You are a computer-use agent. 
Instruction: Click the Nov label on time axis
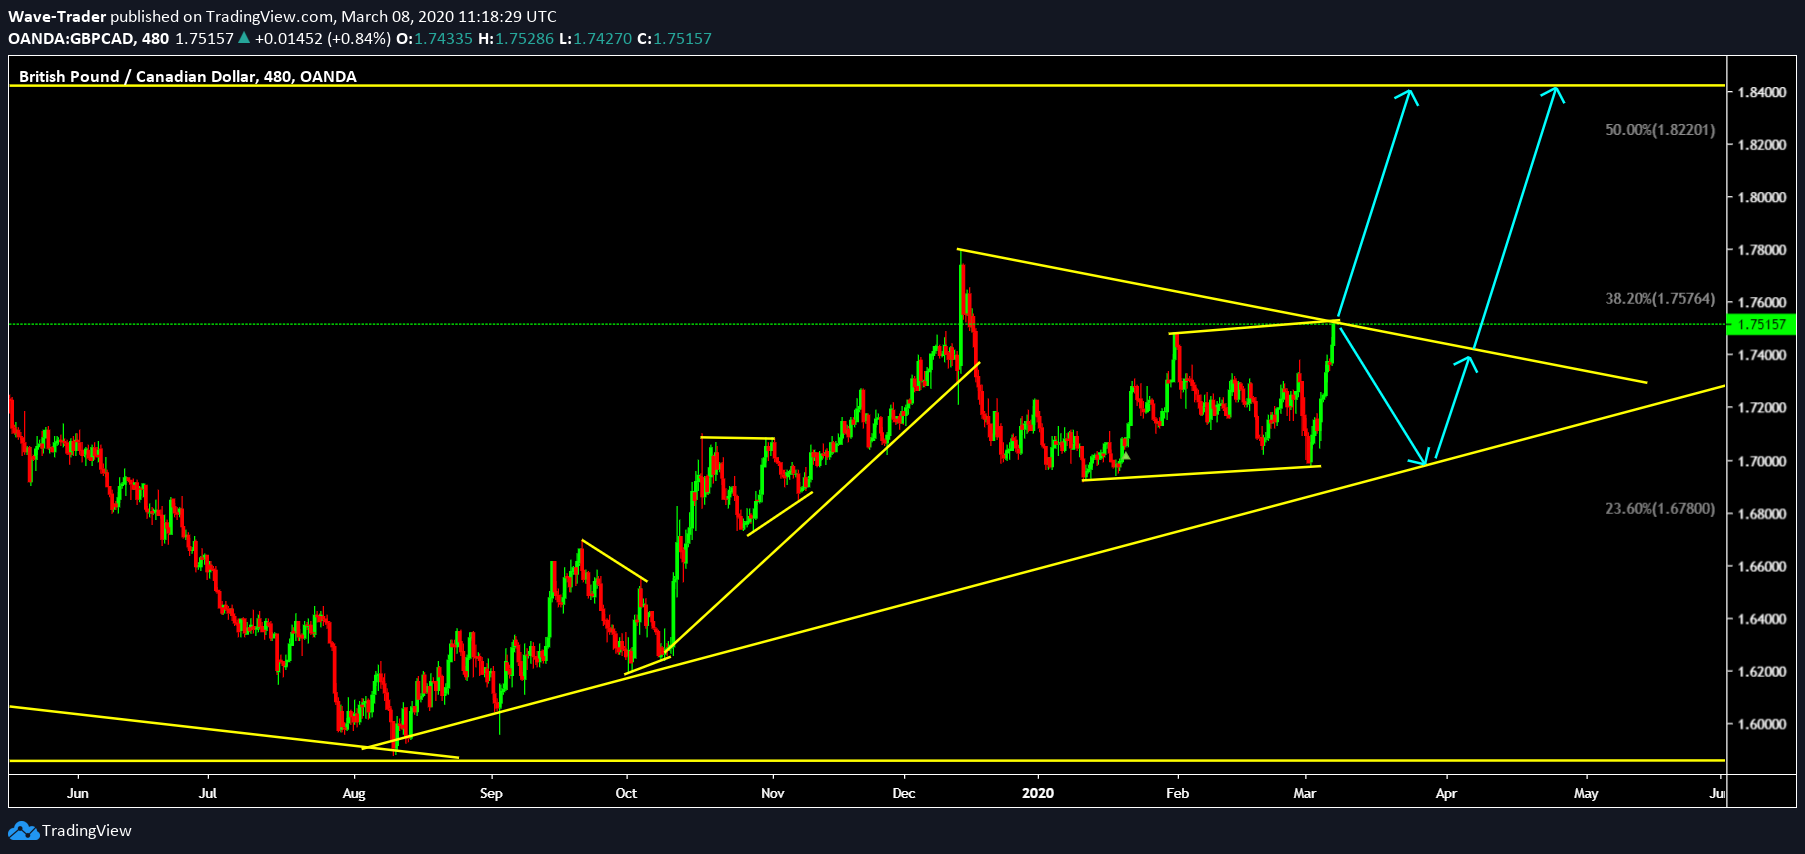(x=773, y=793)
